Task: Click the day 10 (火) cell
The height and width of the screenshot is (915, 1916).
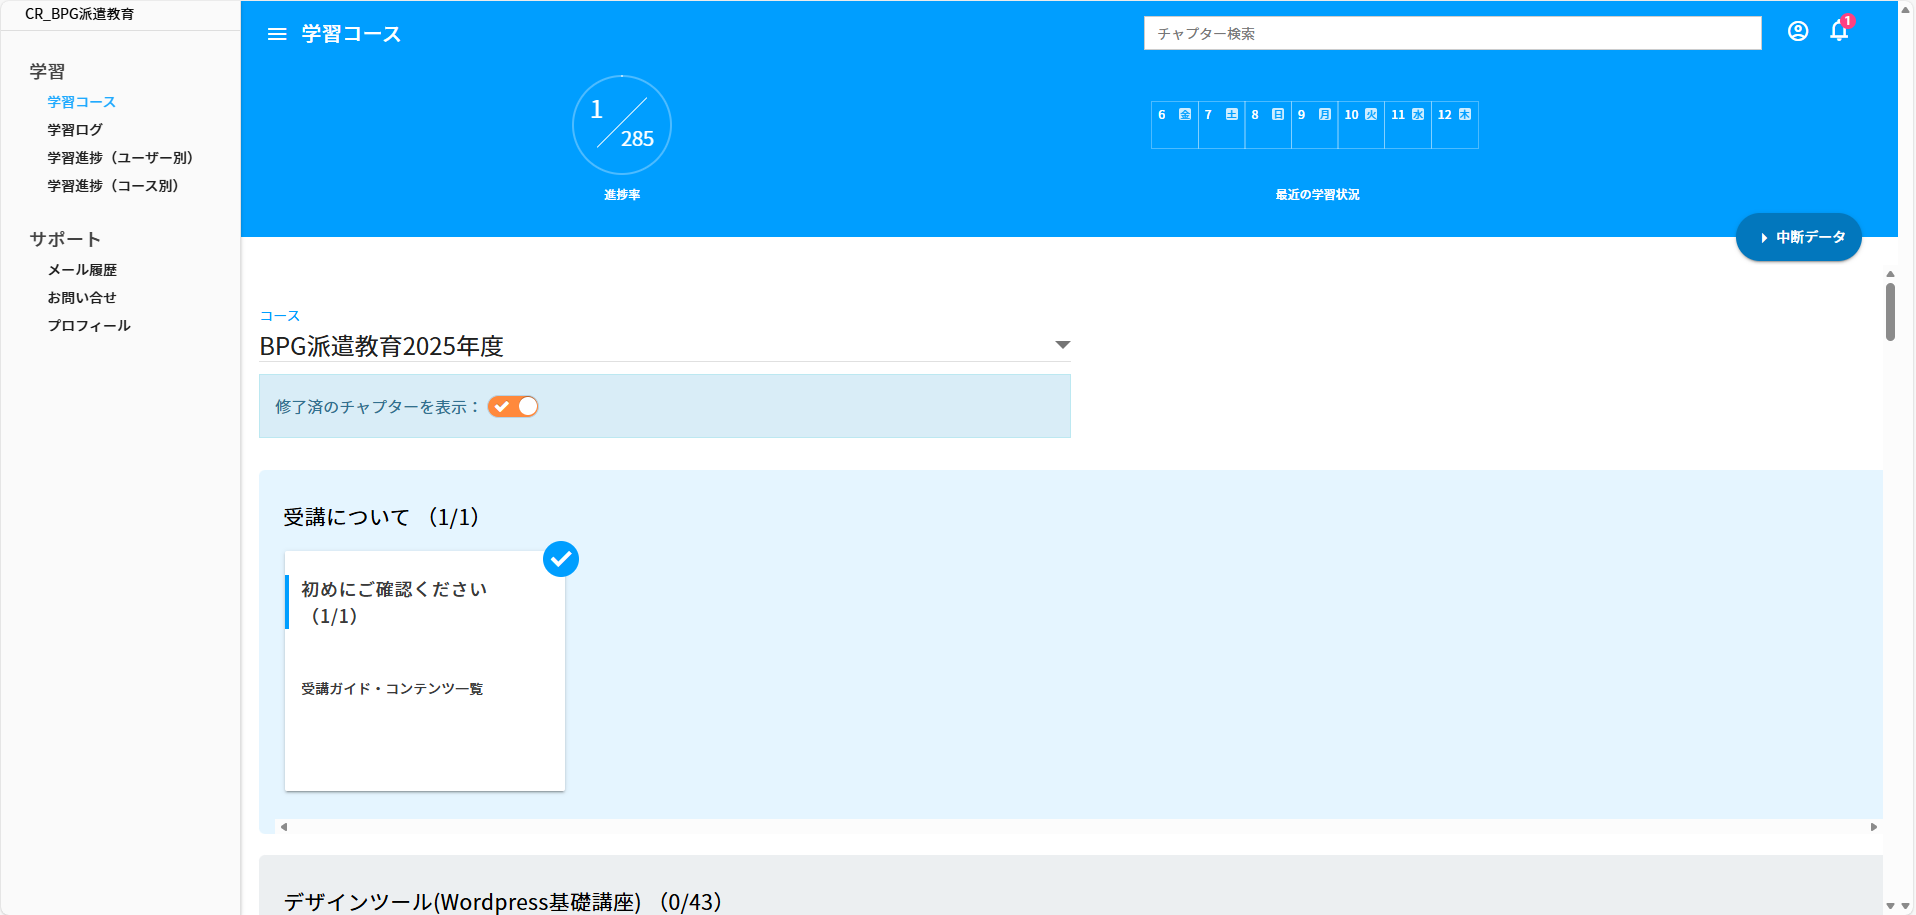Action: [1361, 125]
